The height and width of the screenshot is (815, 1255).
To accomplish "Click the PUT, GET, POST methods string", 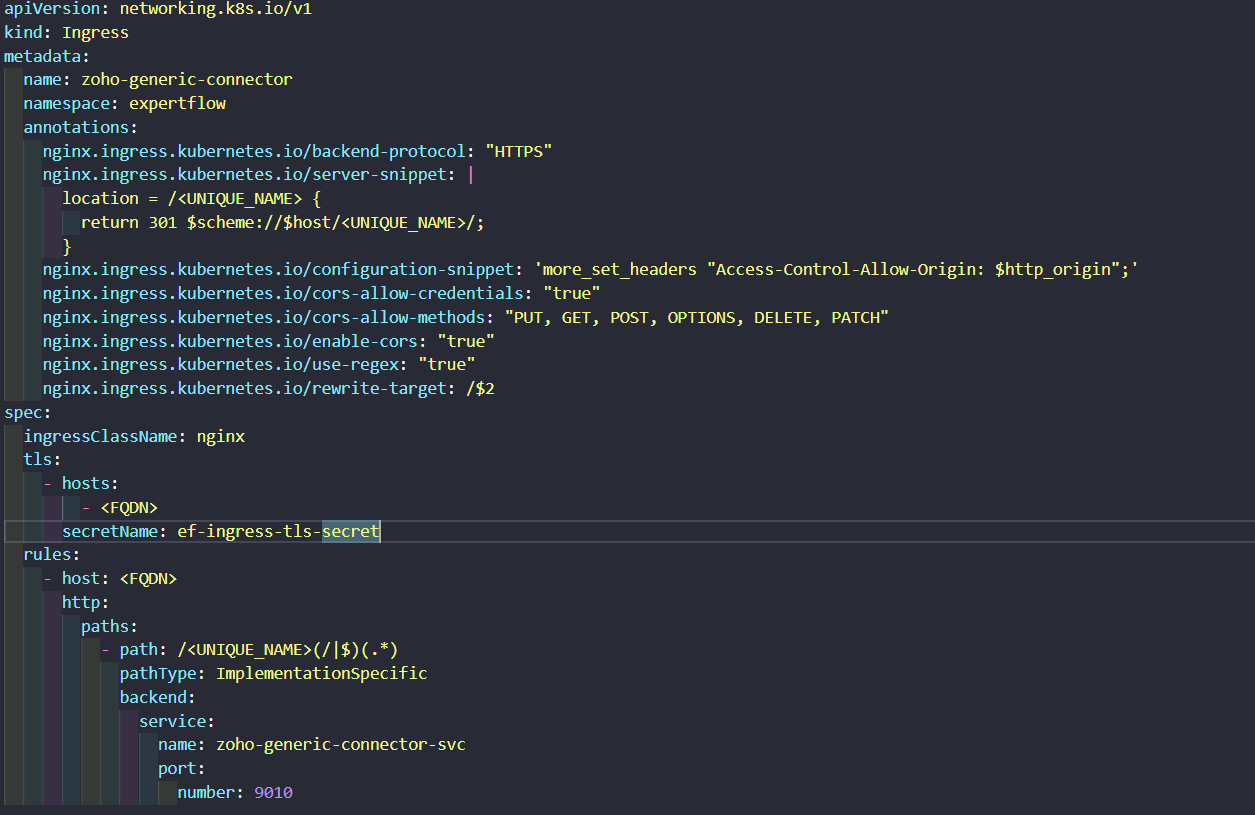I will pyautogui.click(x=696, y=317).
